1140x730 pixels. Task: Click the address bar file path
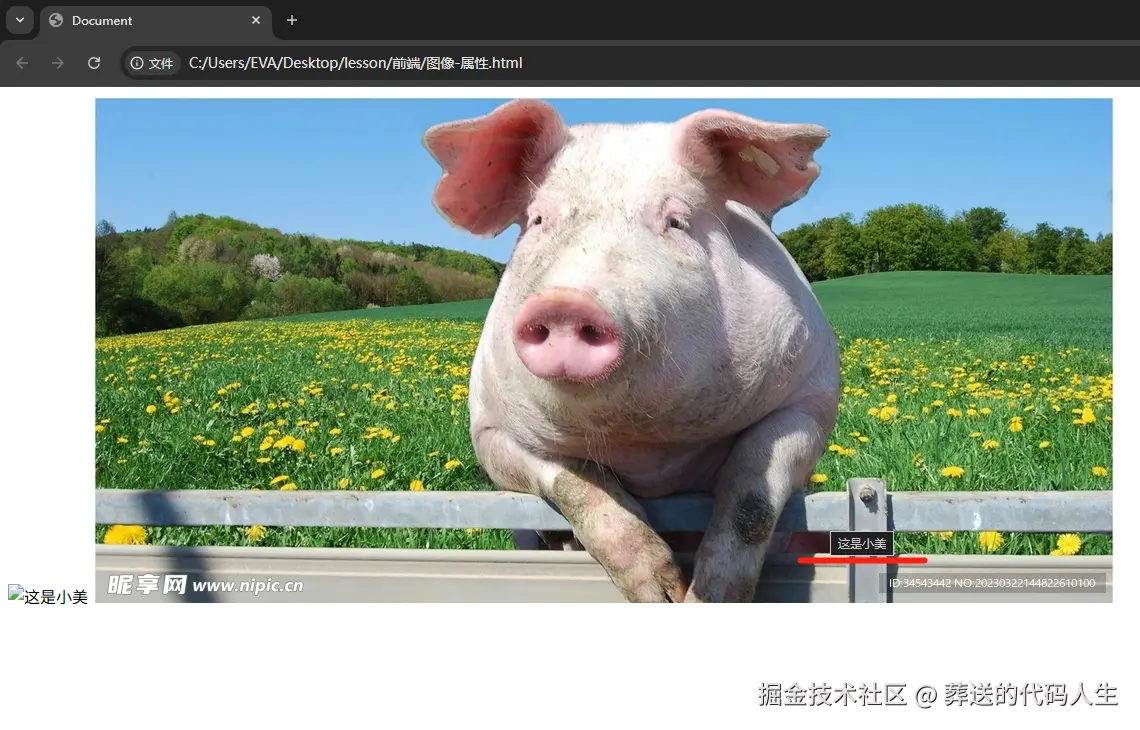coord(356,63)
